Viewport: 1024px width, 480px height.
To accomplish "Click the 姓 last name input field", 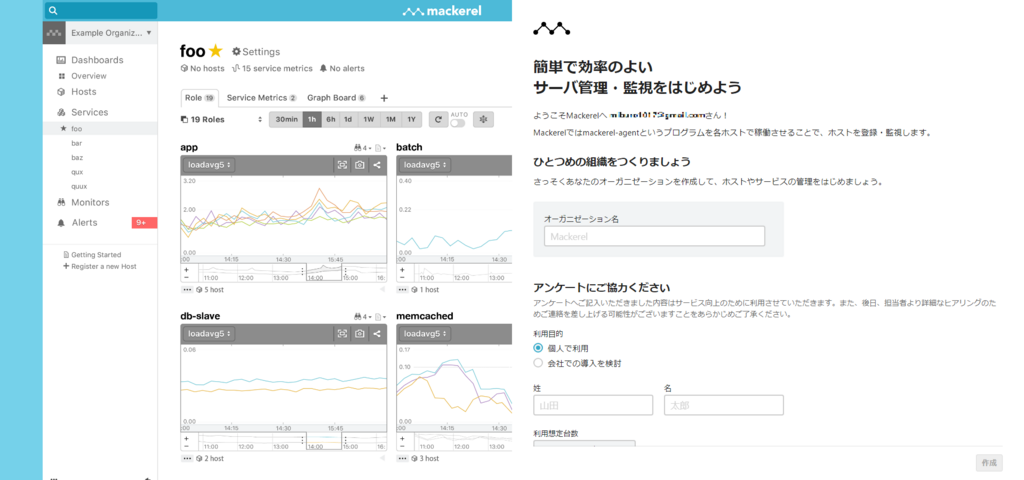I will (593, 405).
